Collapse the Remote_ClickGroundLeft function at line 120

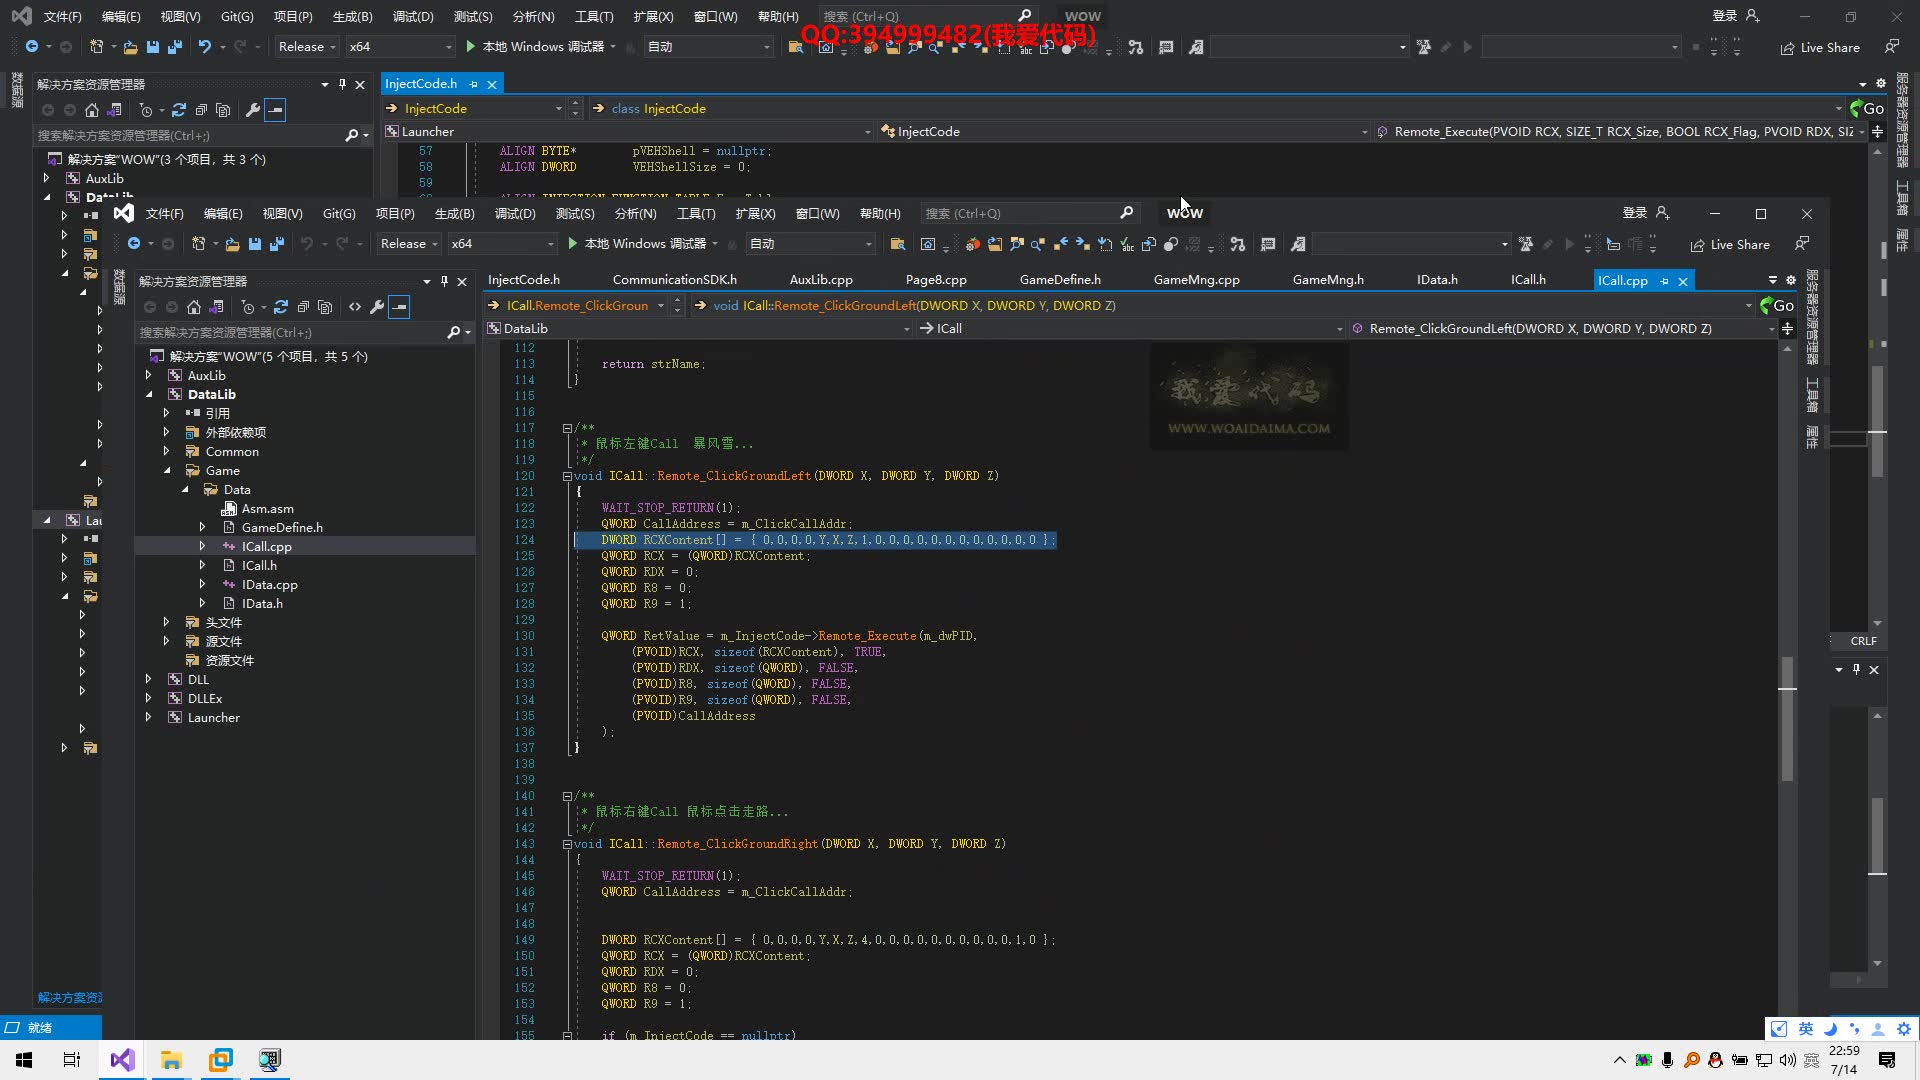tap(567, 476)
